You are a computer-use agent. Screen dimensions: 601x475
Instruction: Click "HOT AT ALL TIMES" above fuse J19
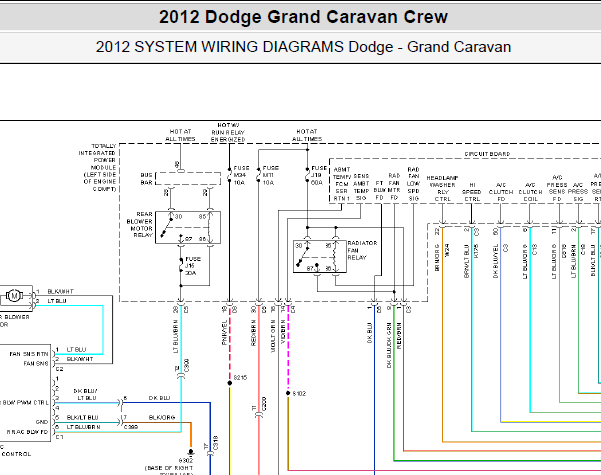point(307,135)
